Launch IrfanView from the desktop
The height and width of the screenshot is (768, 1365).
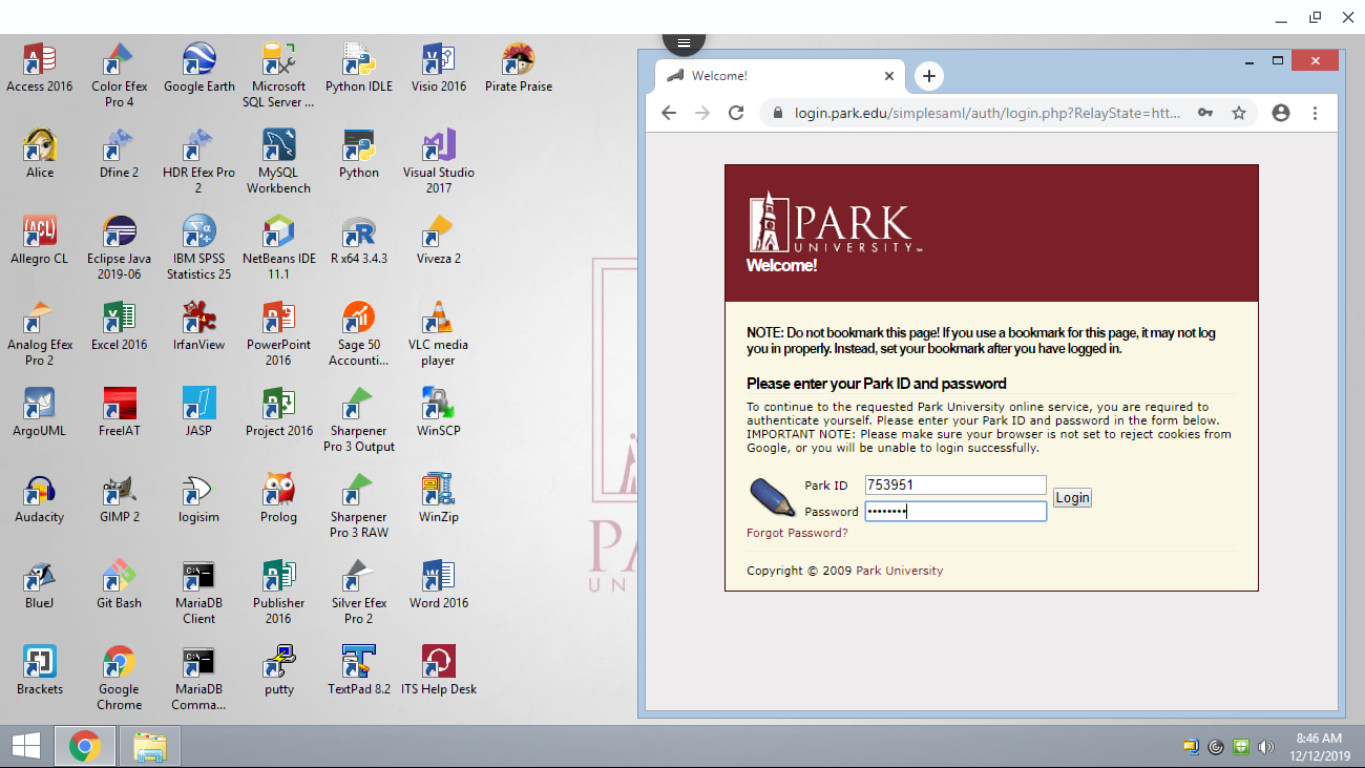[x=199, y=326]
